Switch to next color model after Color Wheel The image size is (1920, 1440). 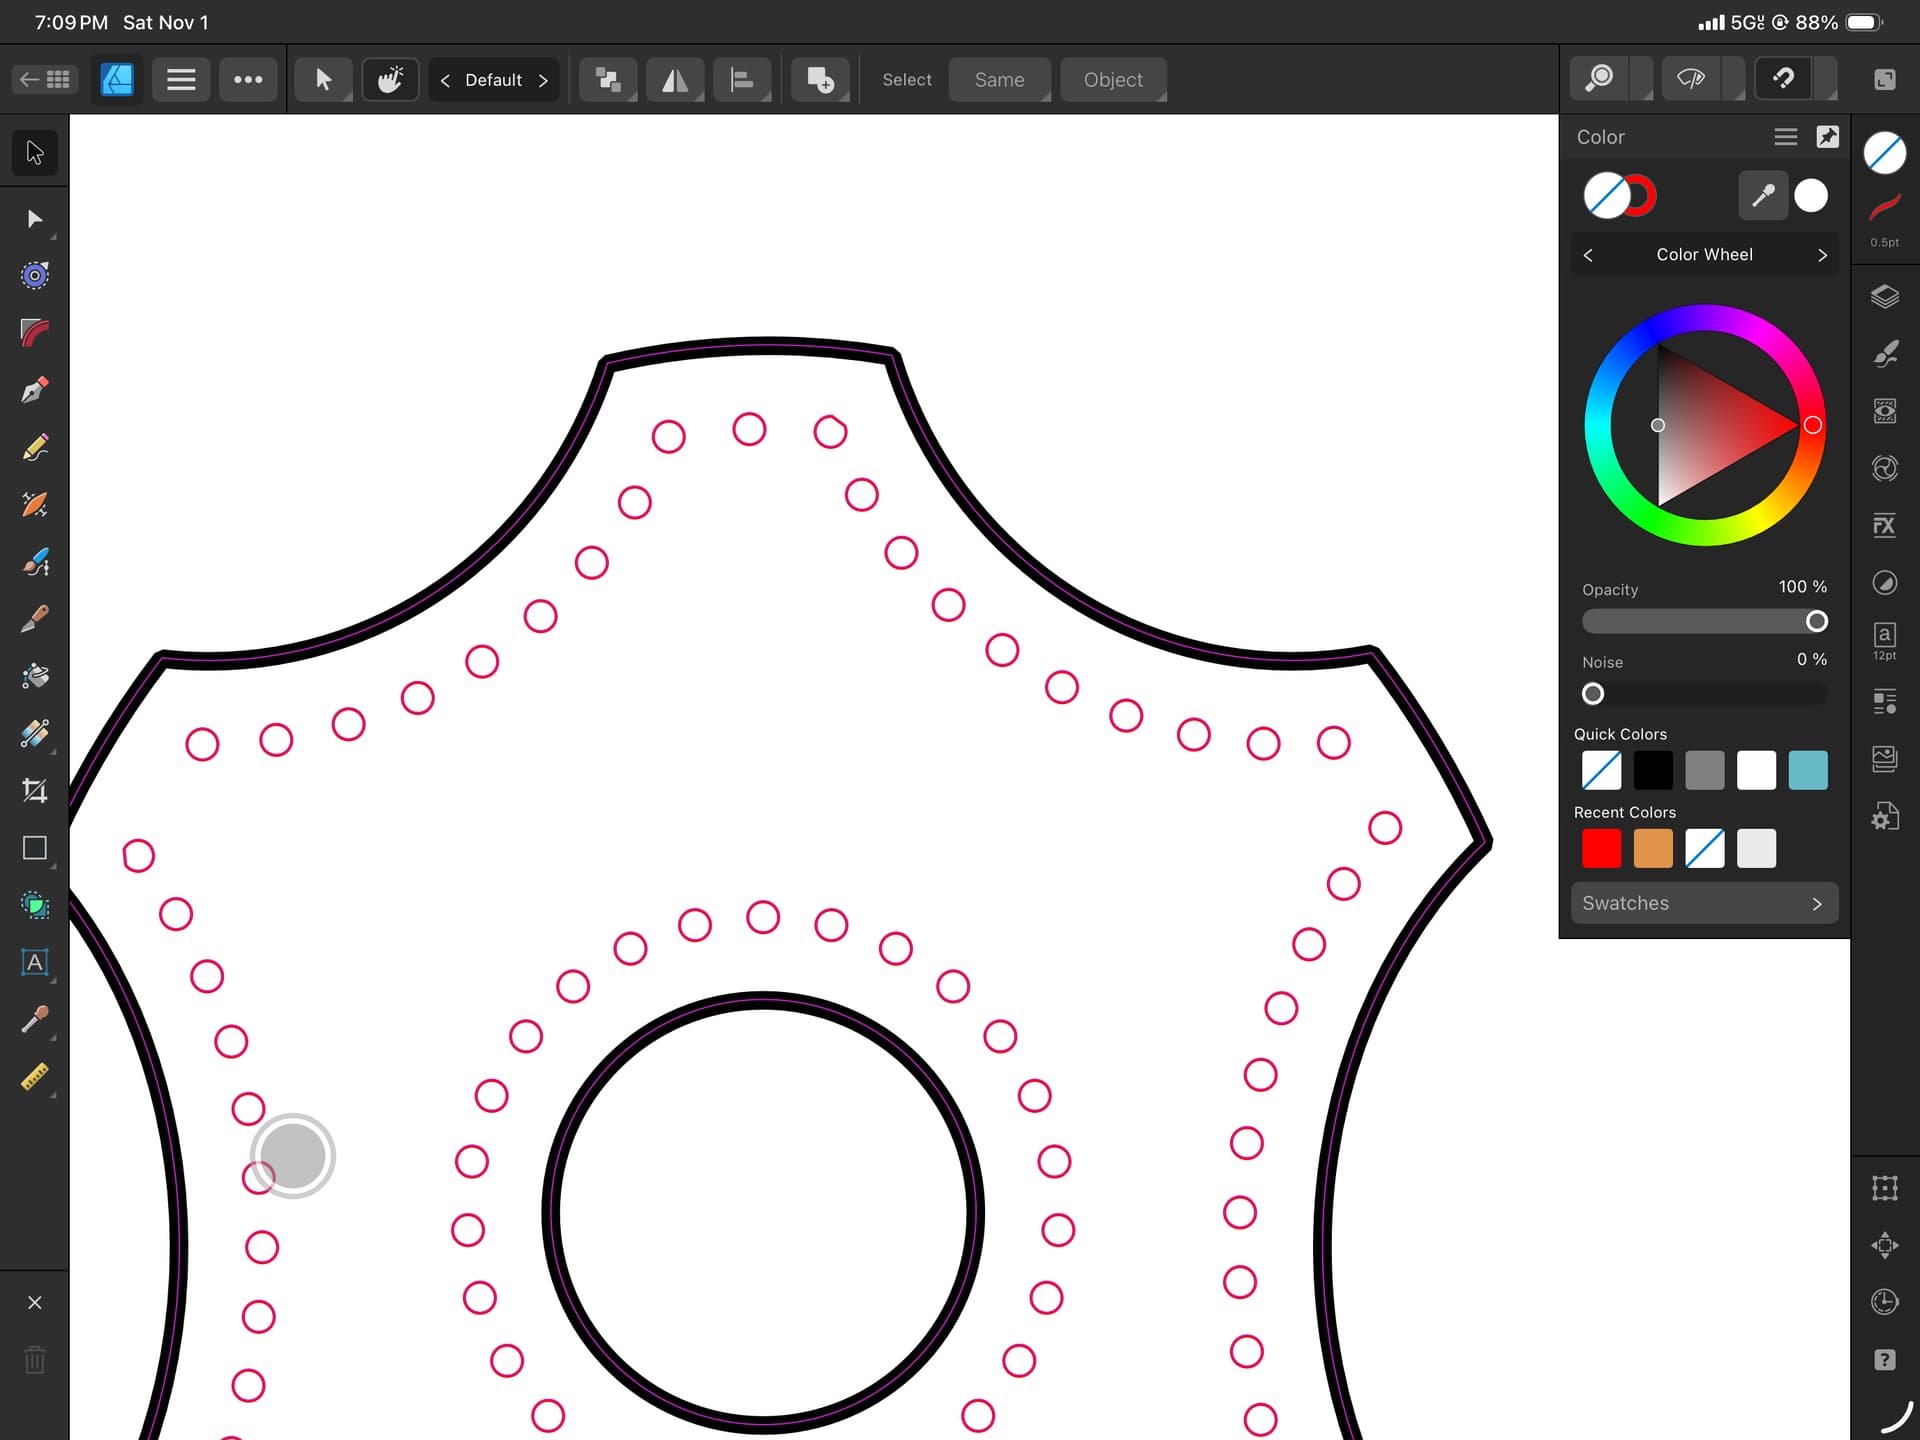[x=1822, y=255]
